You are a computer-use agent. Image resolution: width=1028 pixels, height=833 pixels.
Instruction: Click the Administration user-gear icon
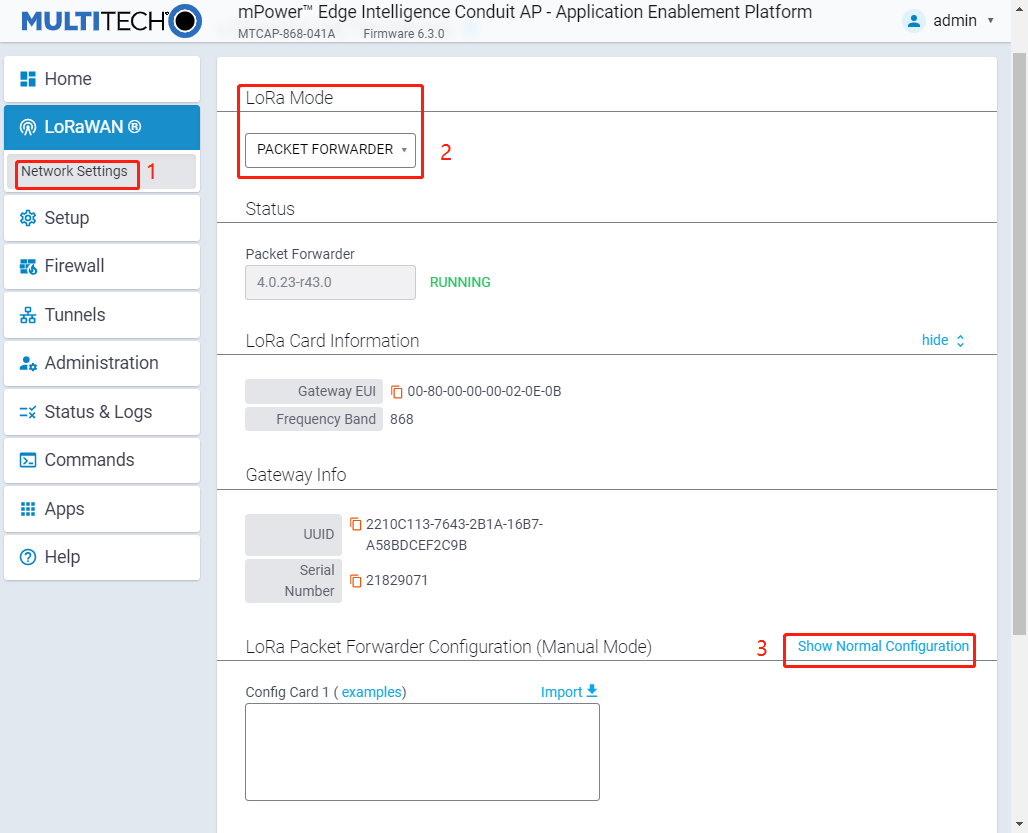point(28,363)
